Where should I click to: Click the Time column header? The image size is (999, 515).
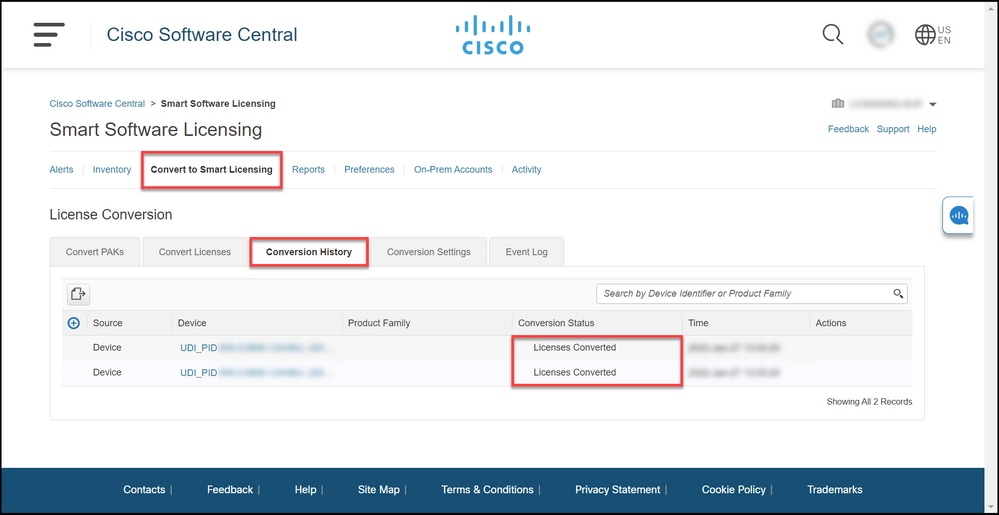tap(698, 323)
